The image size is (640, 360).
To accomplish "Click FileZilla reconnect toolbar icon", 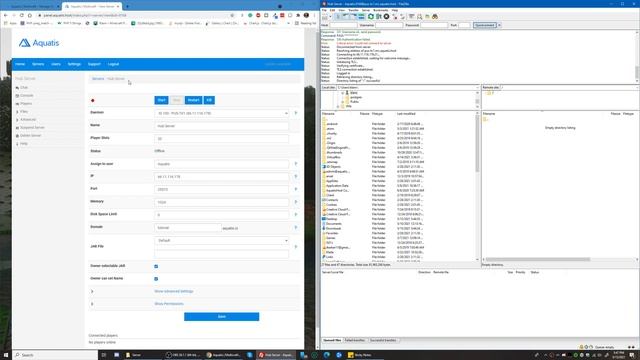I will coord(402,17).
